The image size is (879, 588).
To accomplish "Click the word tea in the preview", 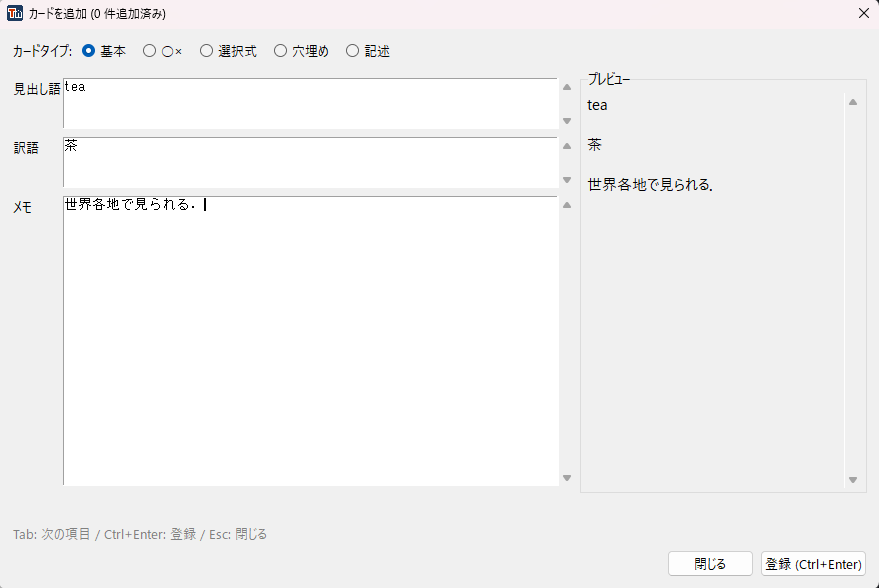I will [597, 105].
